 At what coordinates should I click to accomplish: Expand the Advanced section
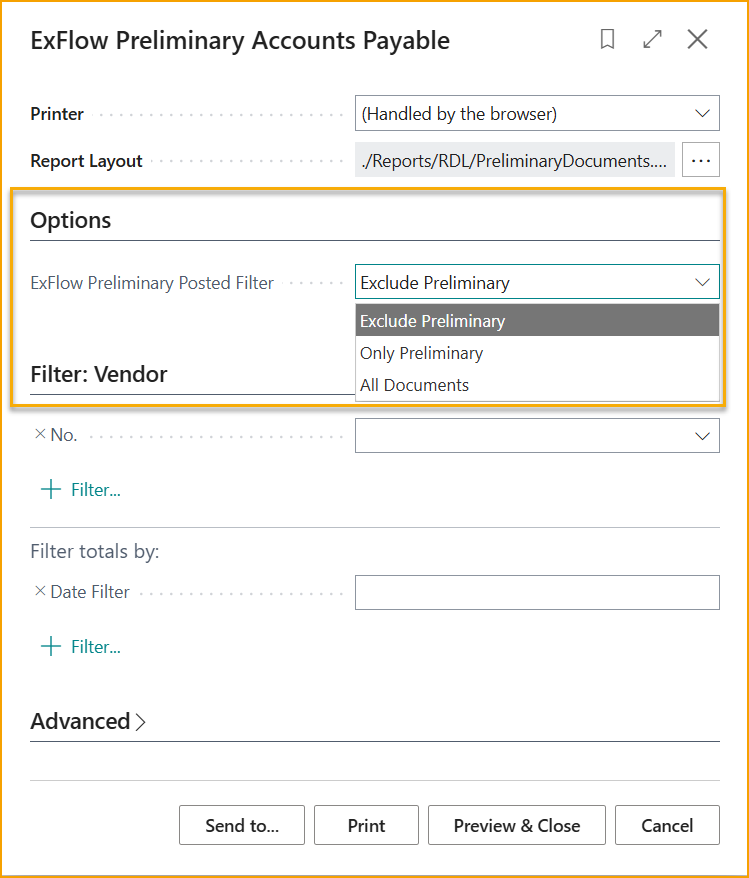88,720
